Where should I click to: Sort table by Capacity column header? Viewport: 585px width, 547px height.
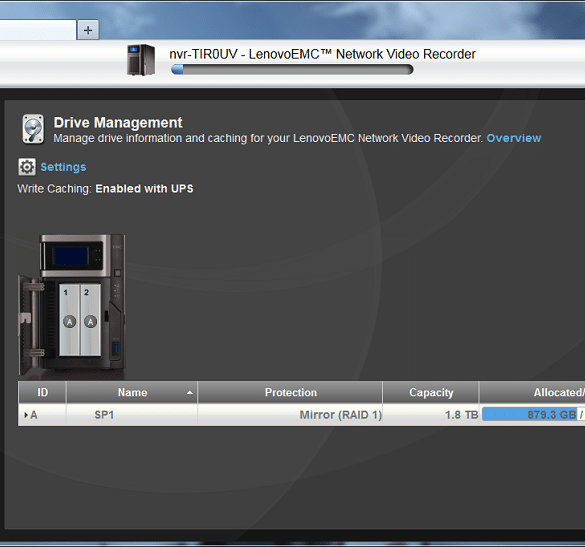(x=431, y=392)
